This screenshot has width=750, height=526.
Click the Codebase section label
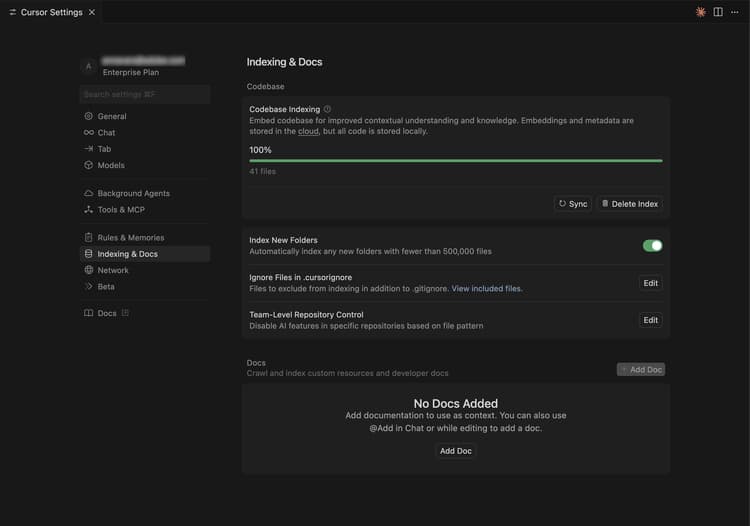pyautogui.click(x=265, y=86)
